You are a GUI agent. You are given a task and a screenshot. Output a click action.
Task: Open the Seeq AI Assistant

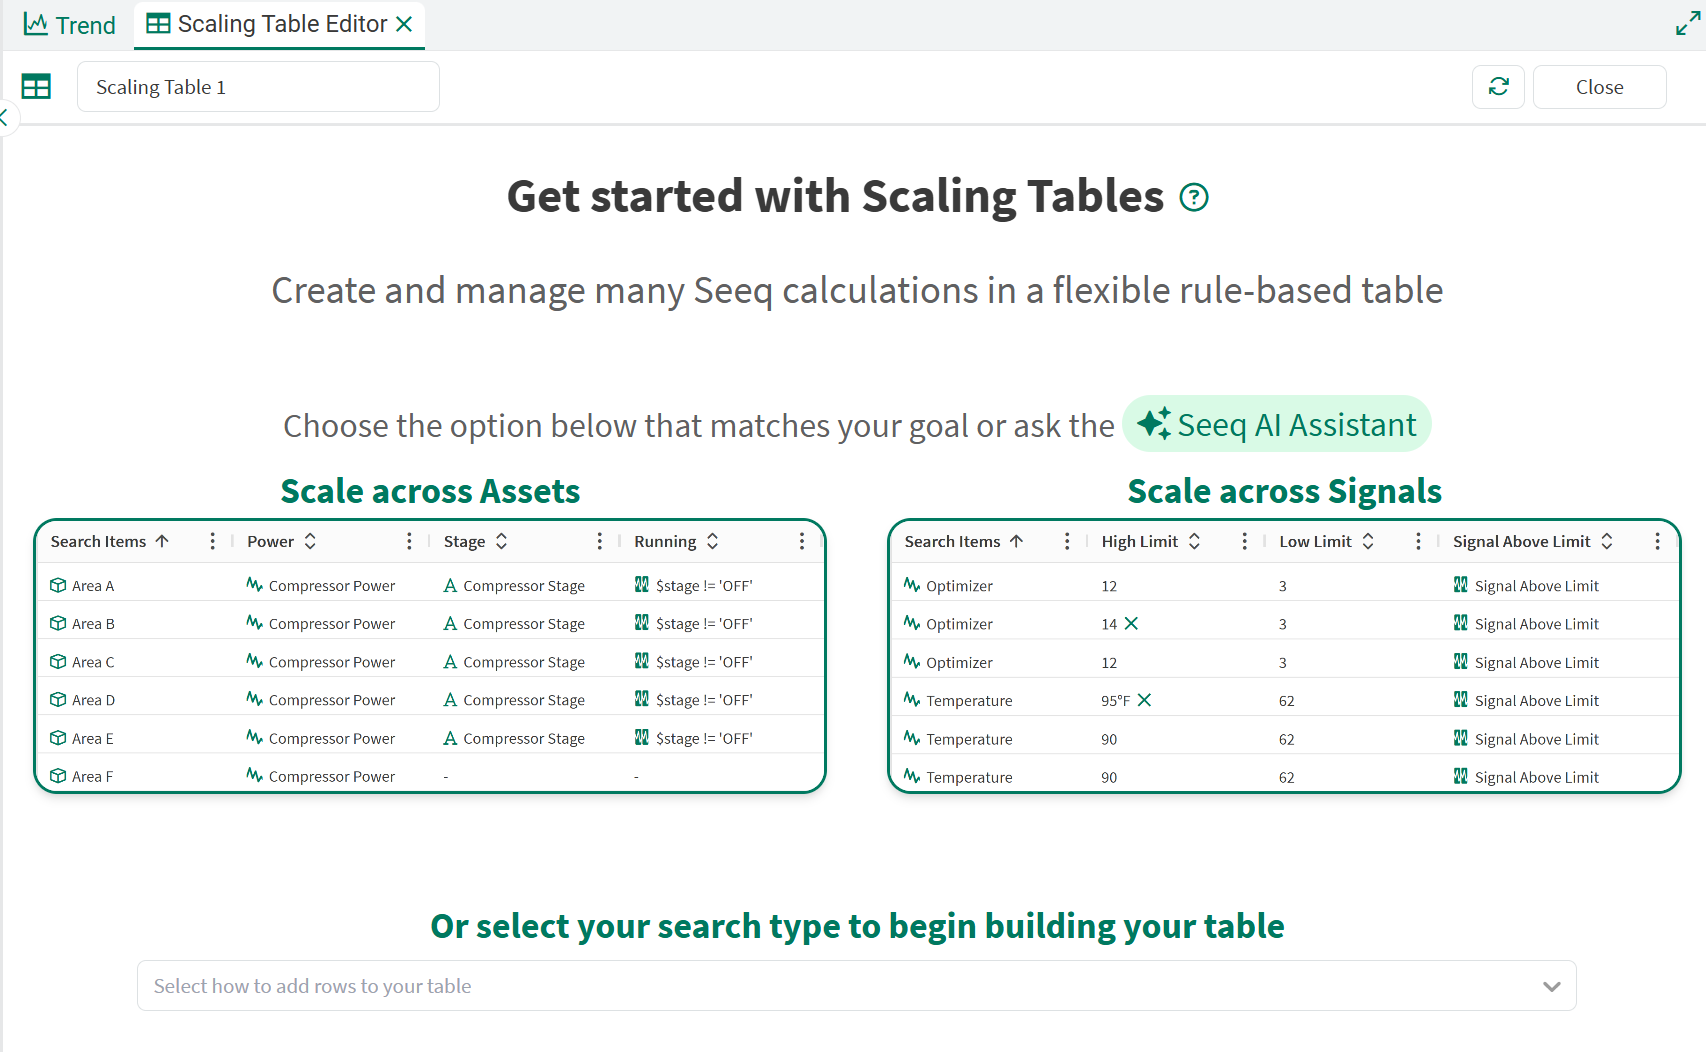pos(1277,424)
